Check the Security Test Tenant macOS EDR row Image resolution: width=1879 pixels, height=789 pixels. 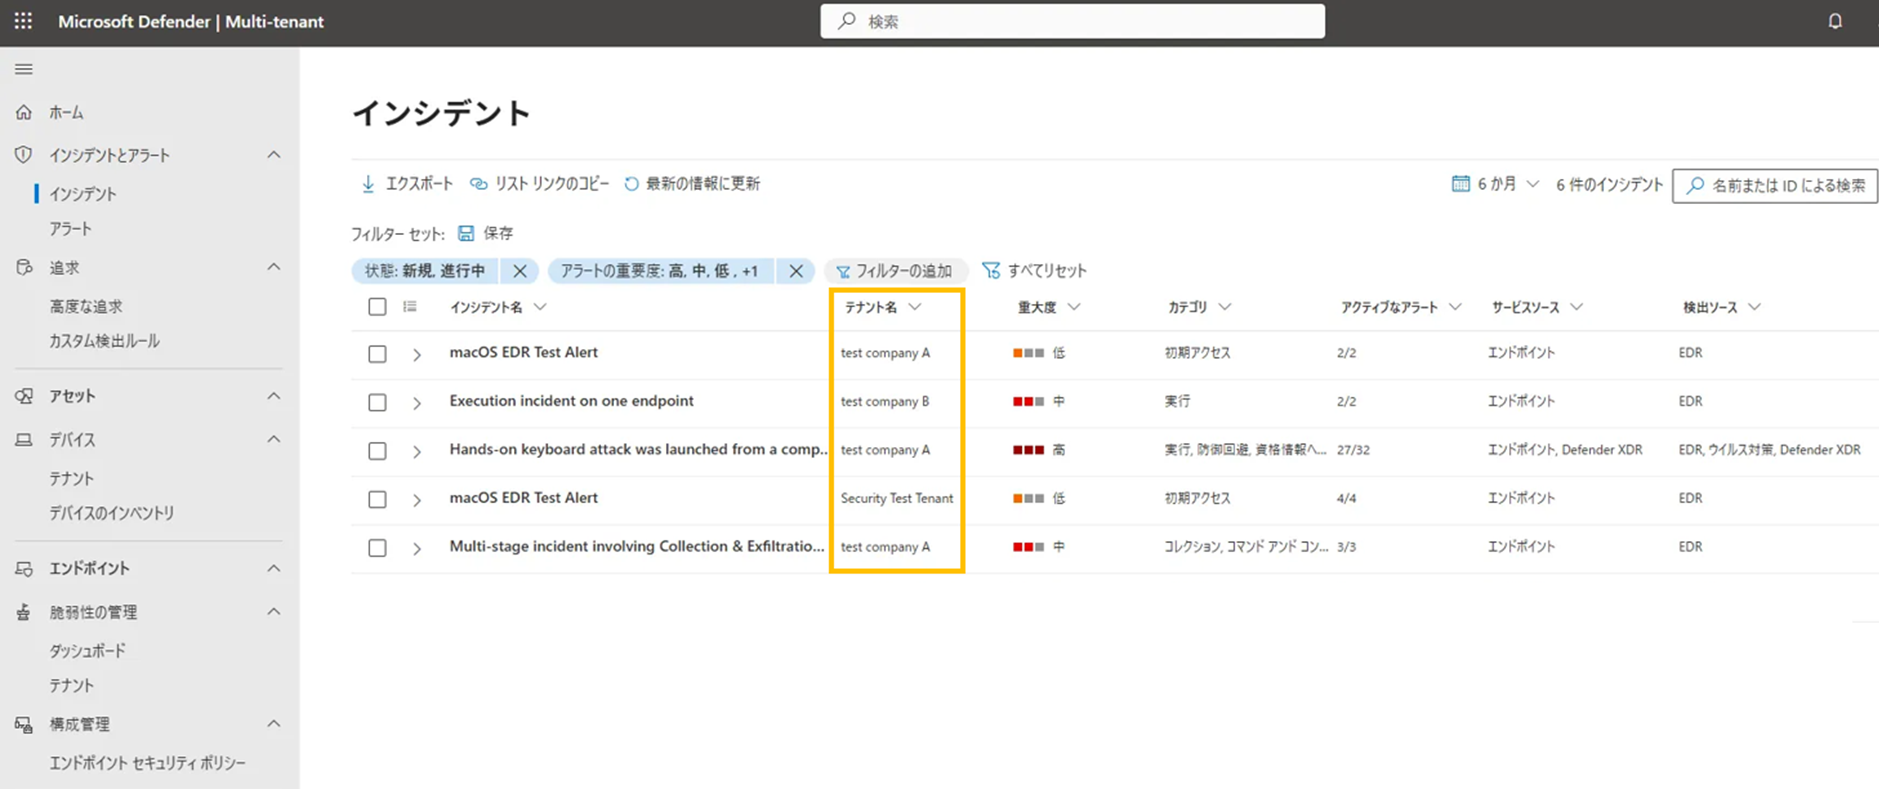377,499
